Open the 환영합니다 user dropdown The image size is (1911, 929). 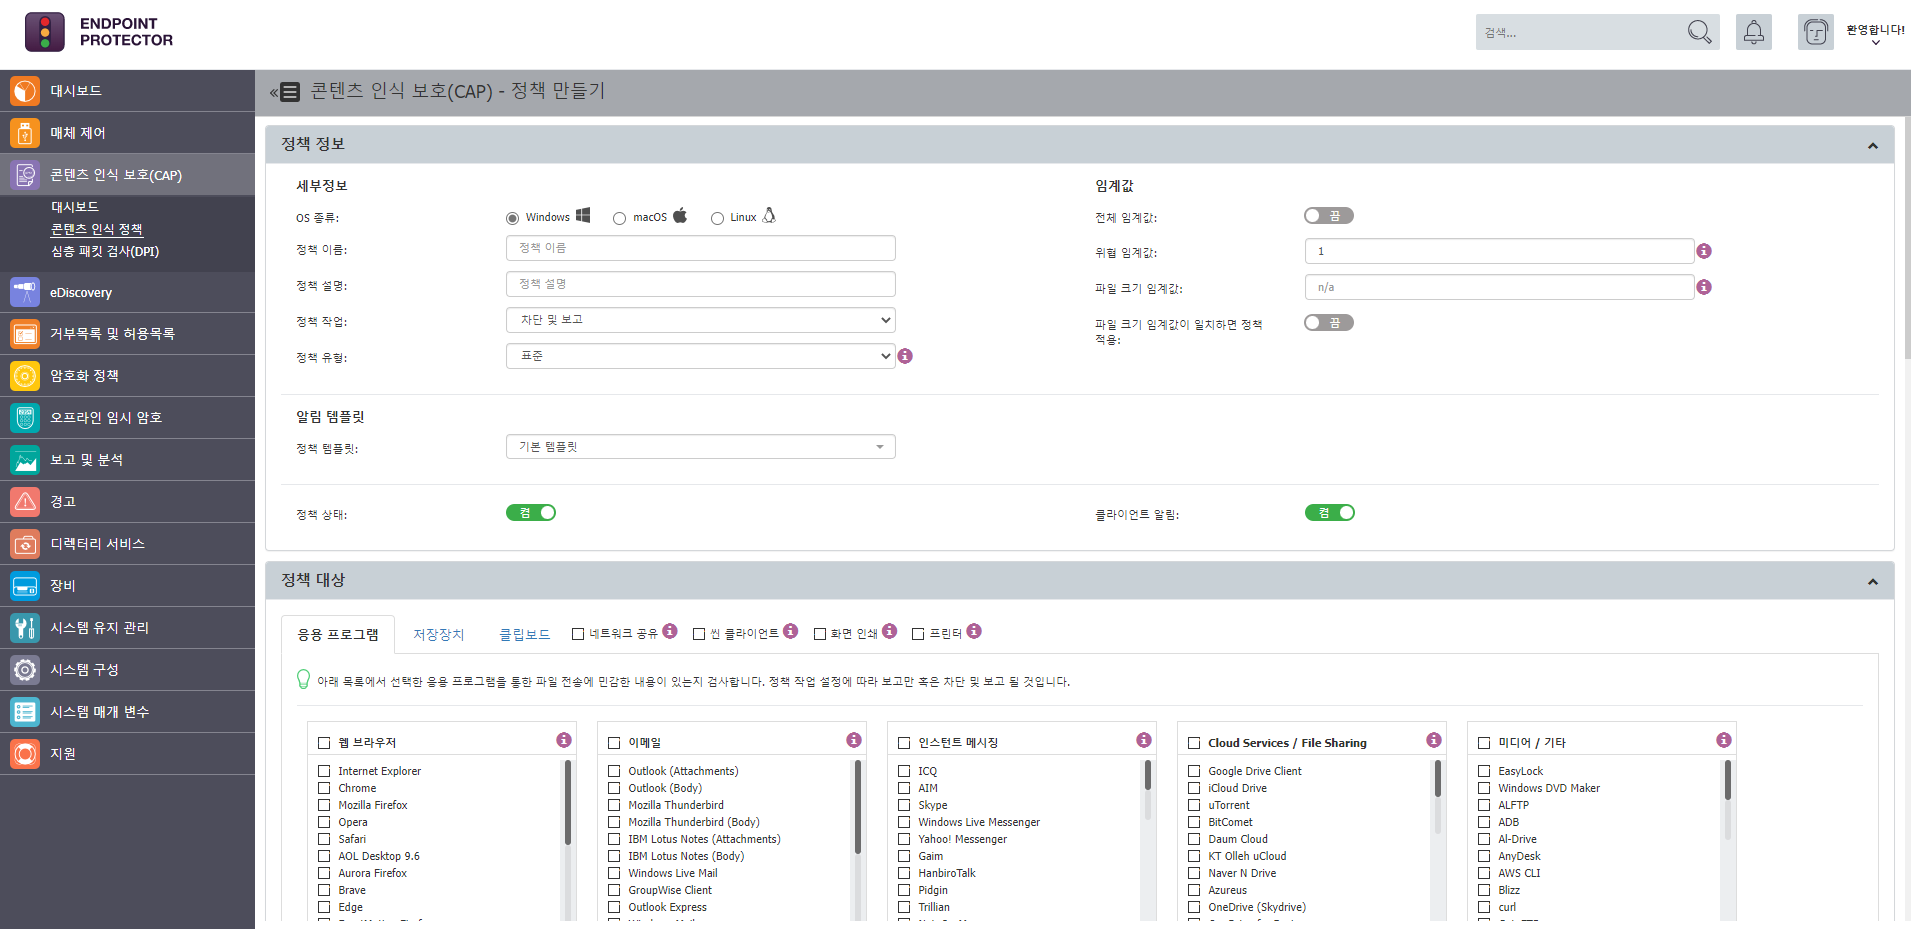[x=1875, y=35]
